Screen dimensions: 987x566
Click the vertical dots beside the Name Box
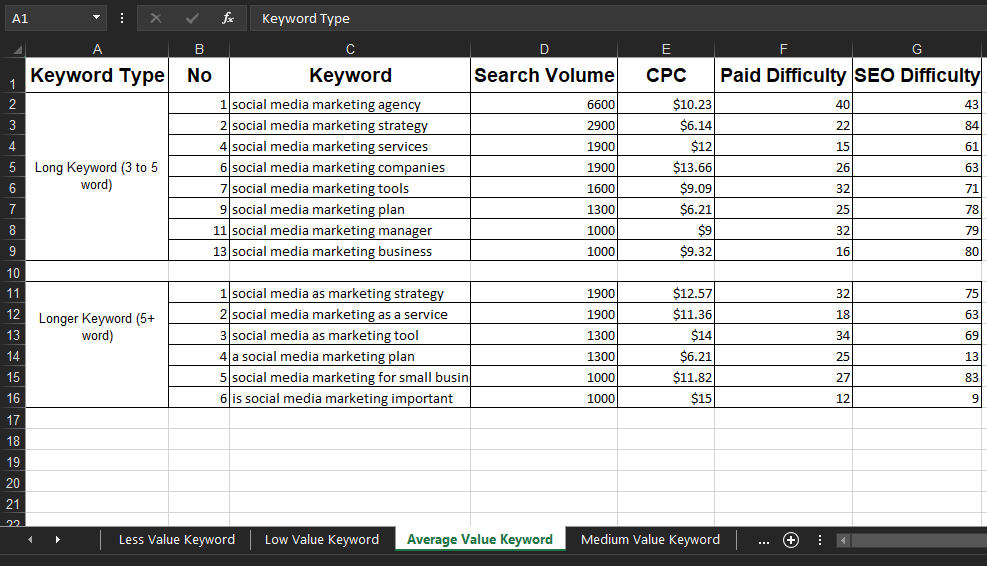pyautogui.click(x=122, y=18)
